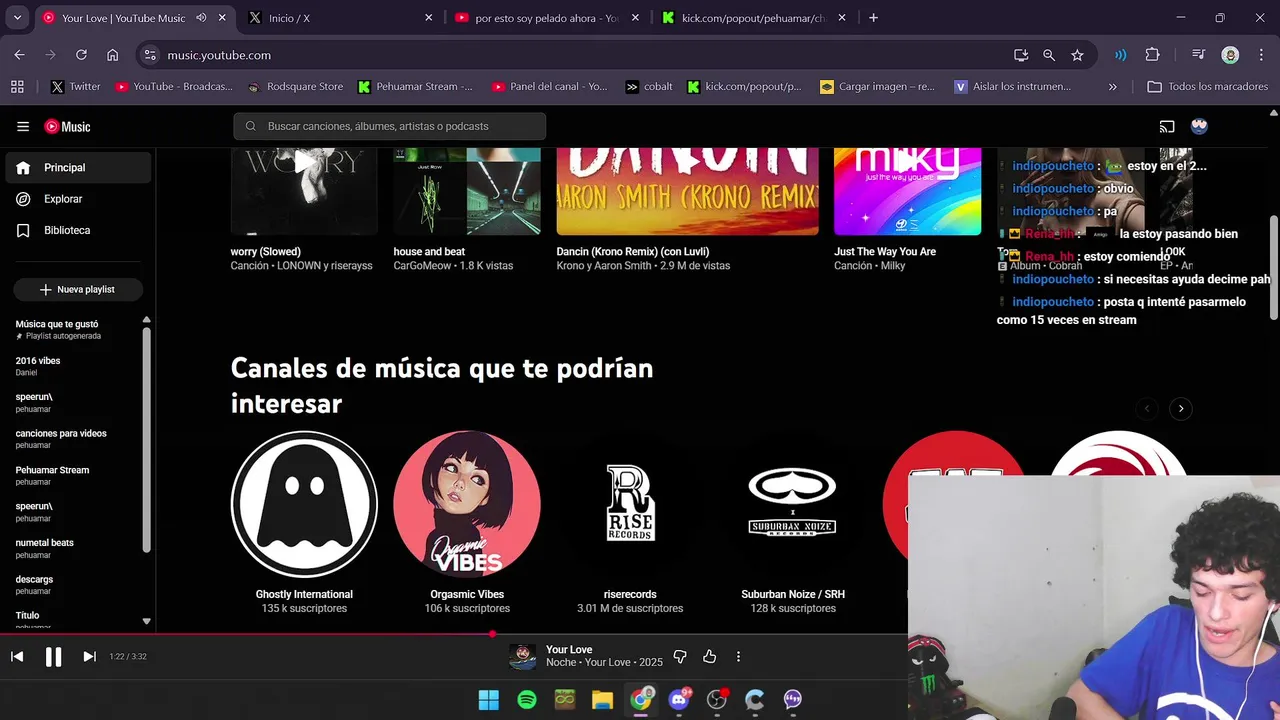Switch to por esto soy pelado ahora tab

pos(546,18)
